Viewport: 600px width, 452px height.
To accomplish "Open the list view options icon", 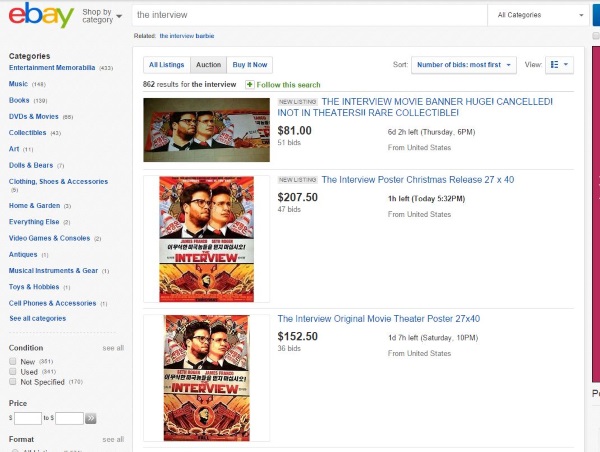I will [x=560, y=64].
